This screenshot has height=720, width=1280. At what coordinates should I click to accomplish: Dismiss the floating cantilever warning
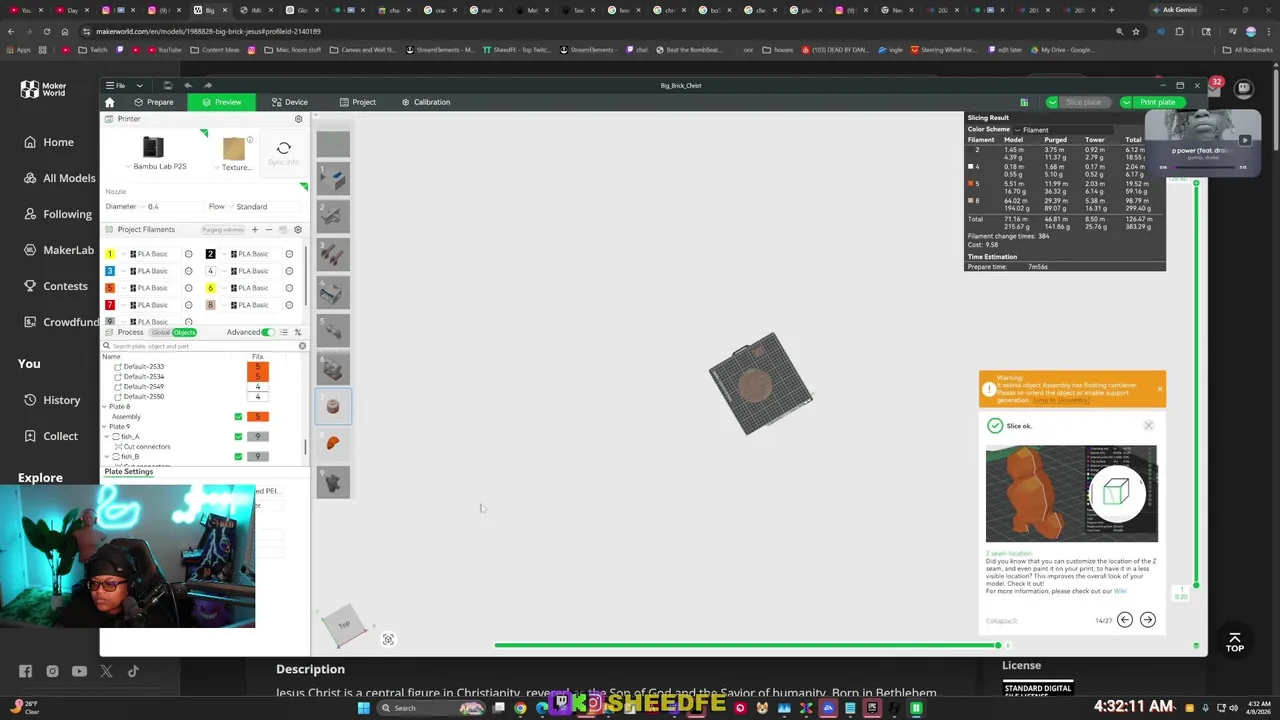1159,389
